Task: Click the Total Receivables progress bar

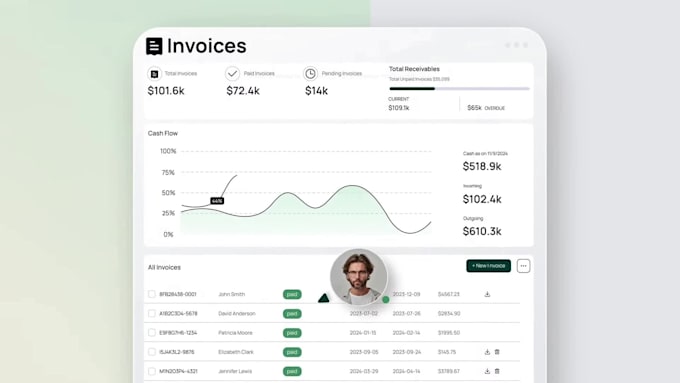Action: (x=459, y=88)
